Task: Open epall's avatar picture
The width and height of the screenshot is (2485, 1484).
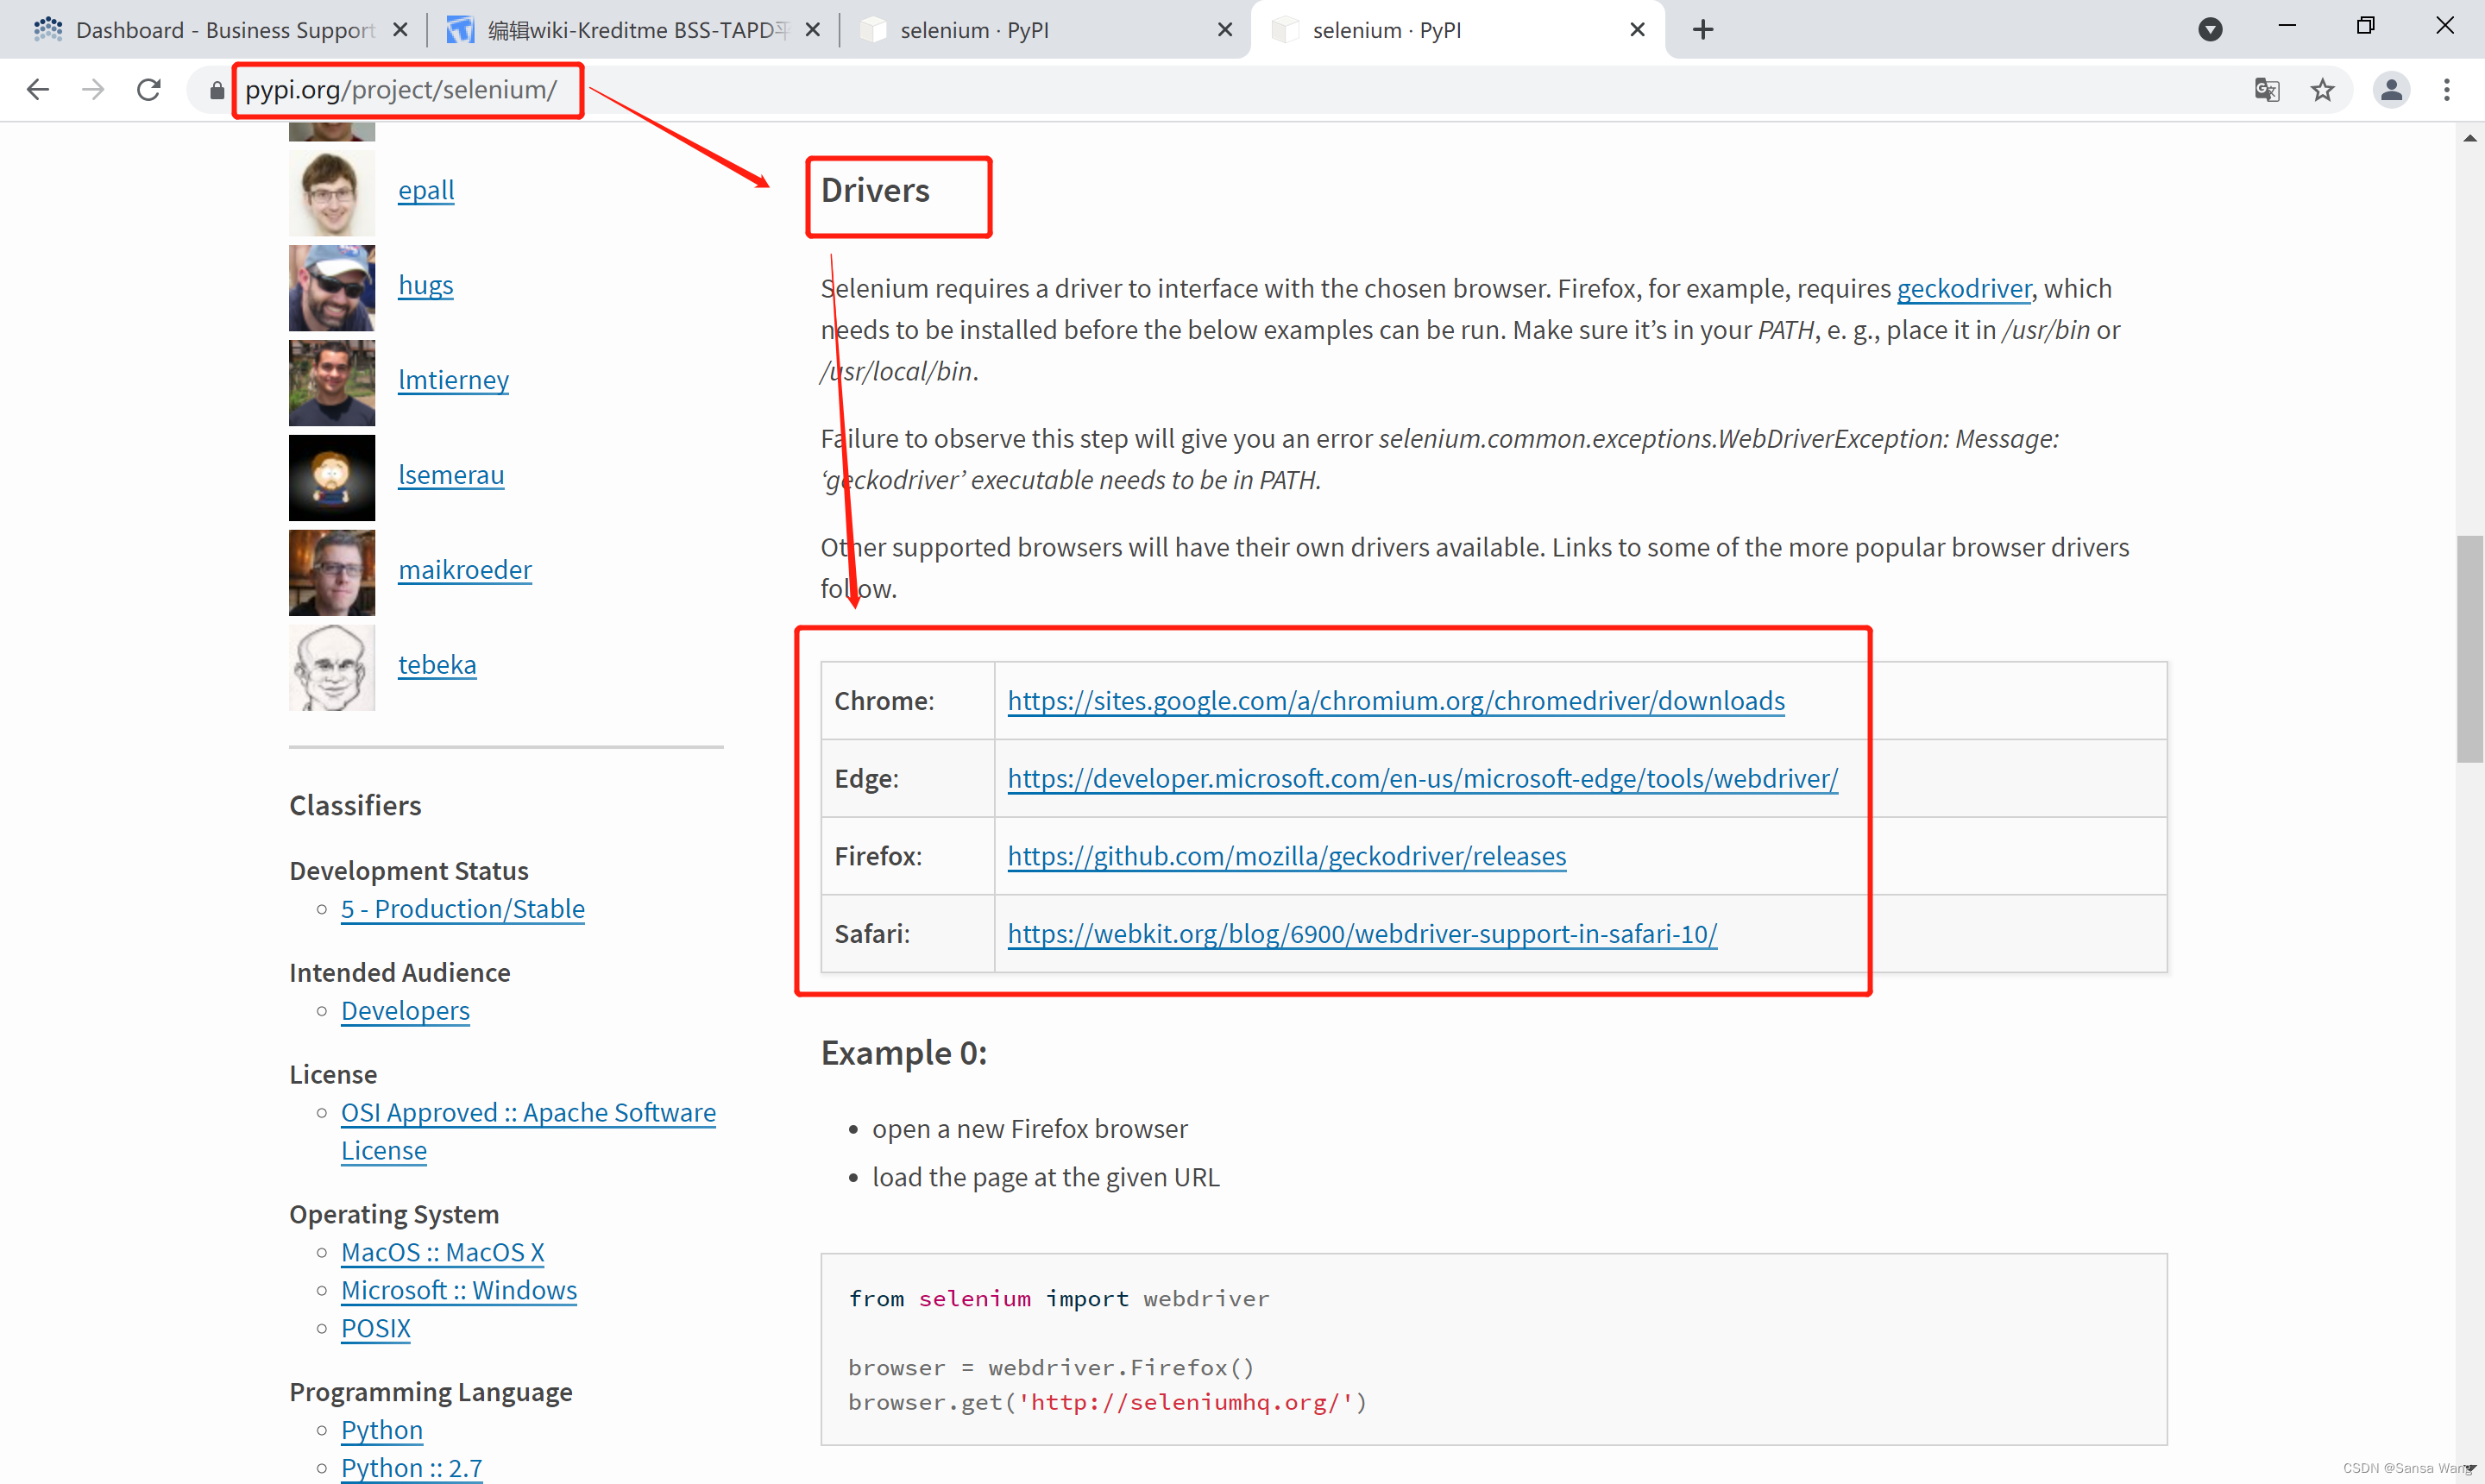Action: click(x=332, y=193)
